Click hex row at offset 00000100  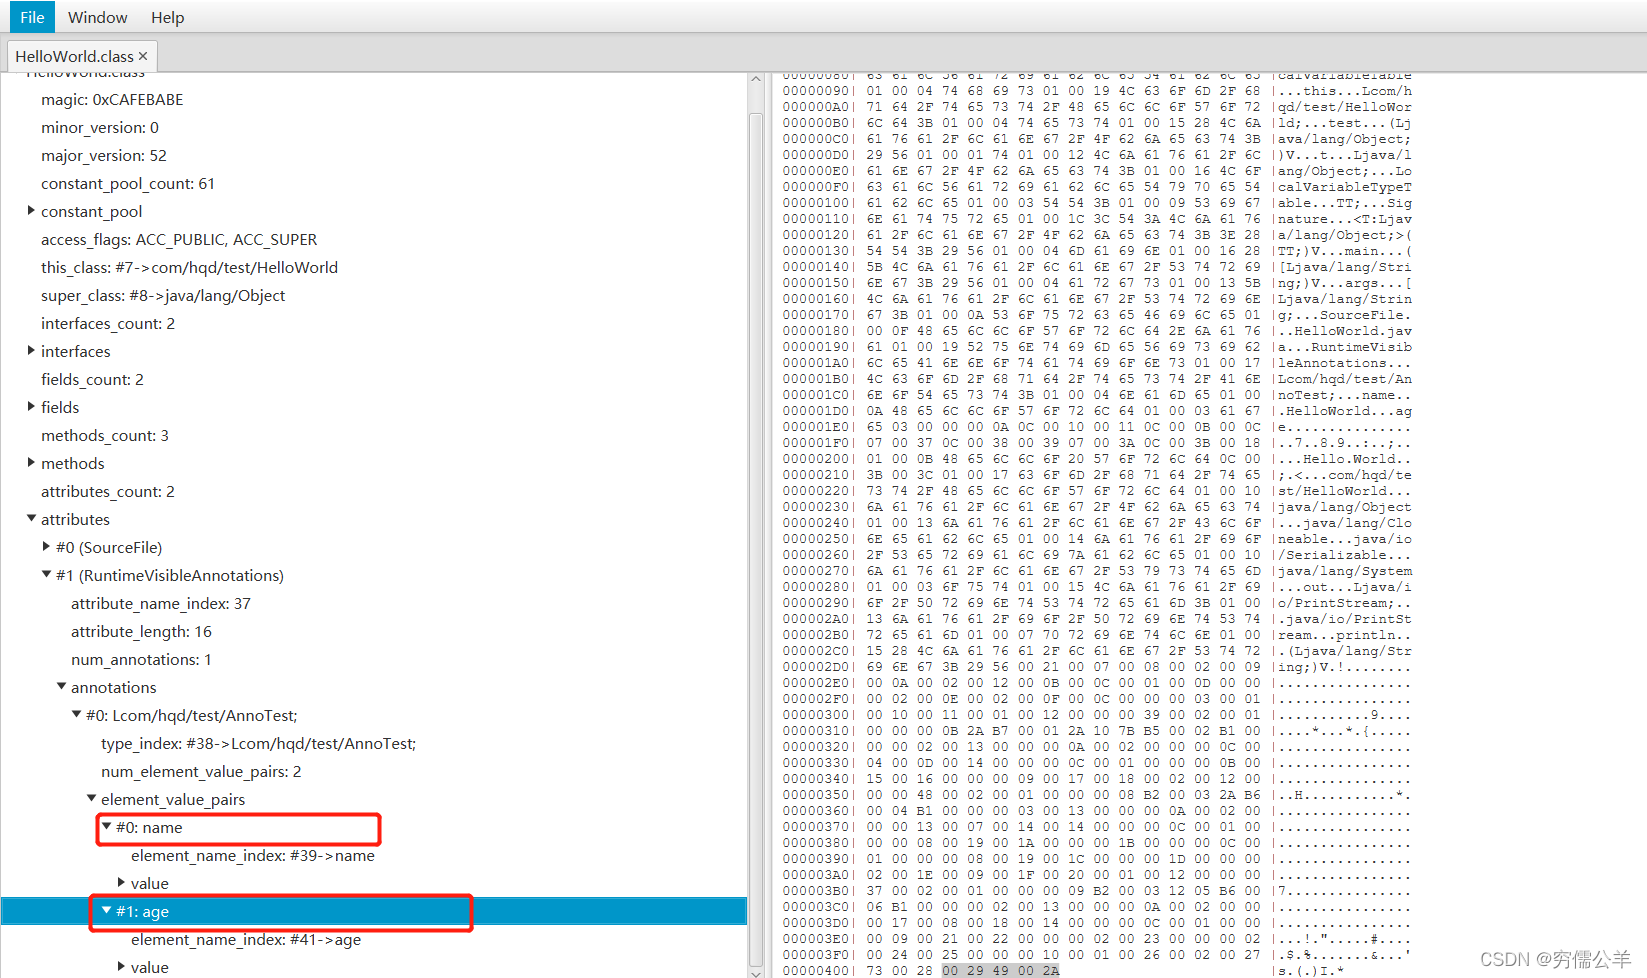[x=1097, y=203]
